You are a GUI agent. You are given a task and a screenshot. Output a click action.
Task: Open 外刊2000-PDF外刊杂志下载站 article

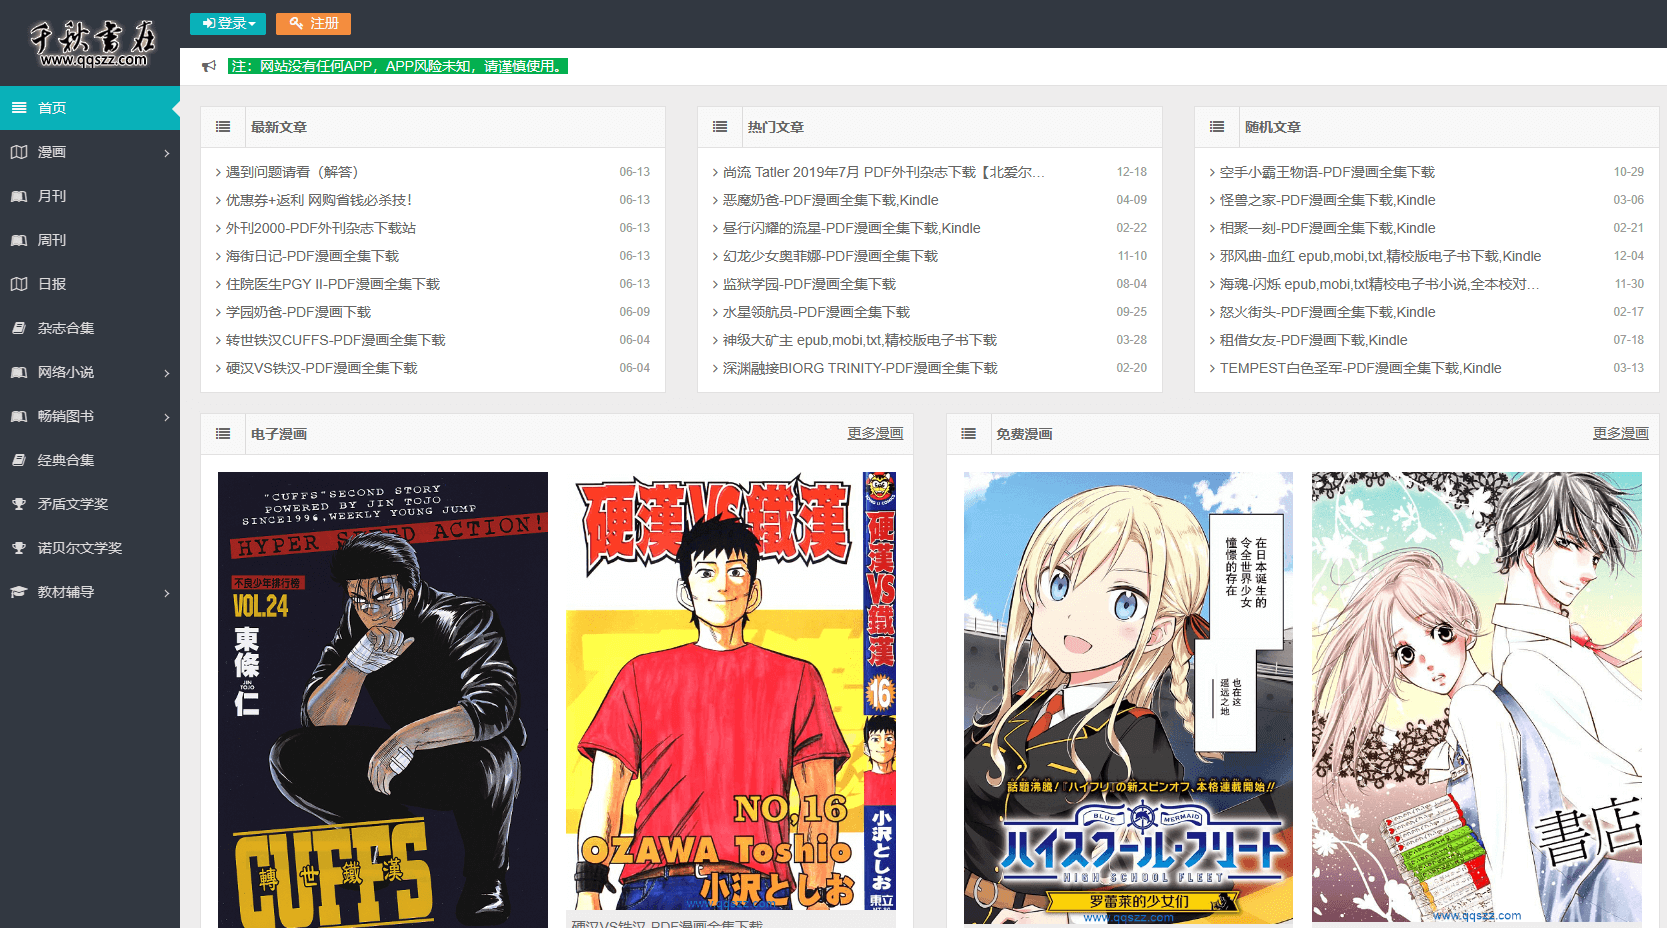(321, 228)
